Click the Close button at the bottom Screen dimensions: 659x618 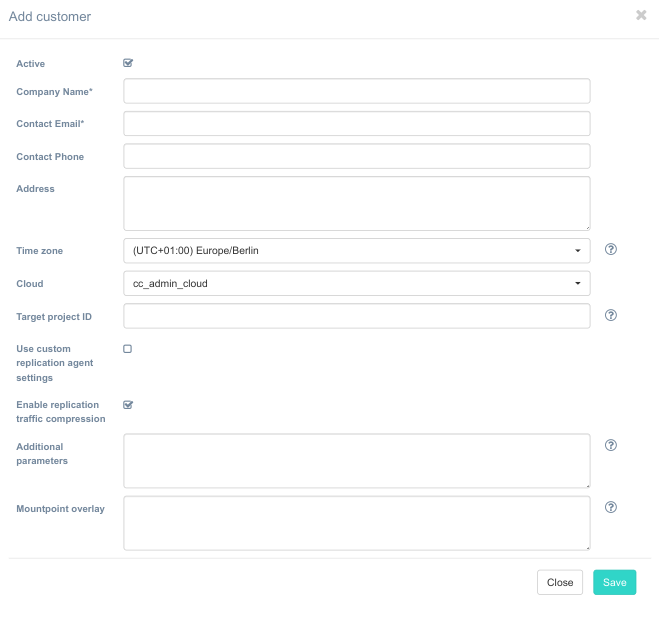[559, 583]
